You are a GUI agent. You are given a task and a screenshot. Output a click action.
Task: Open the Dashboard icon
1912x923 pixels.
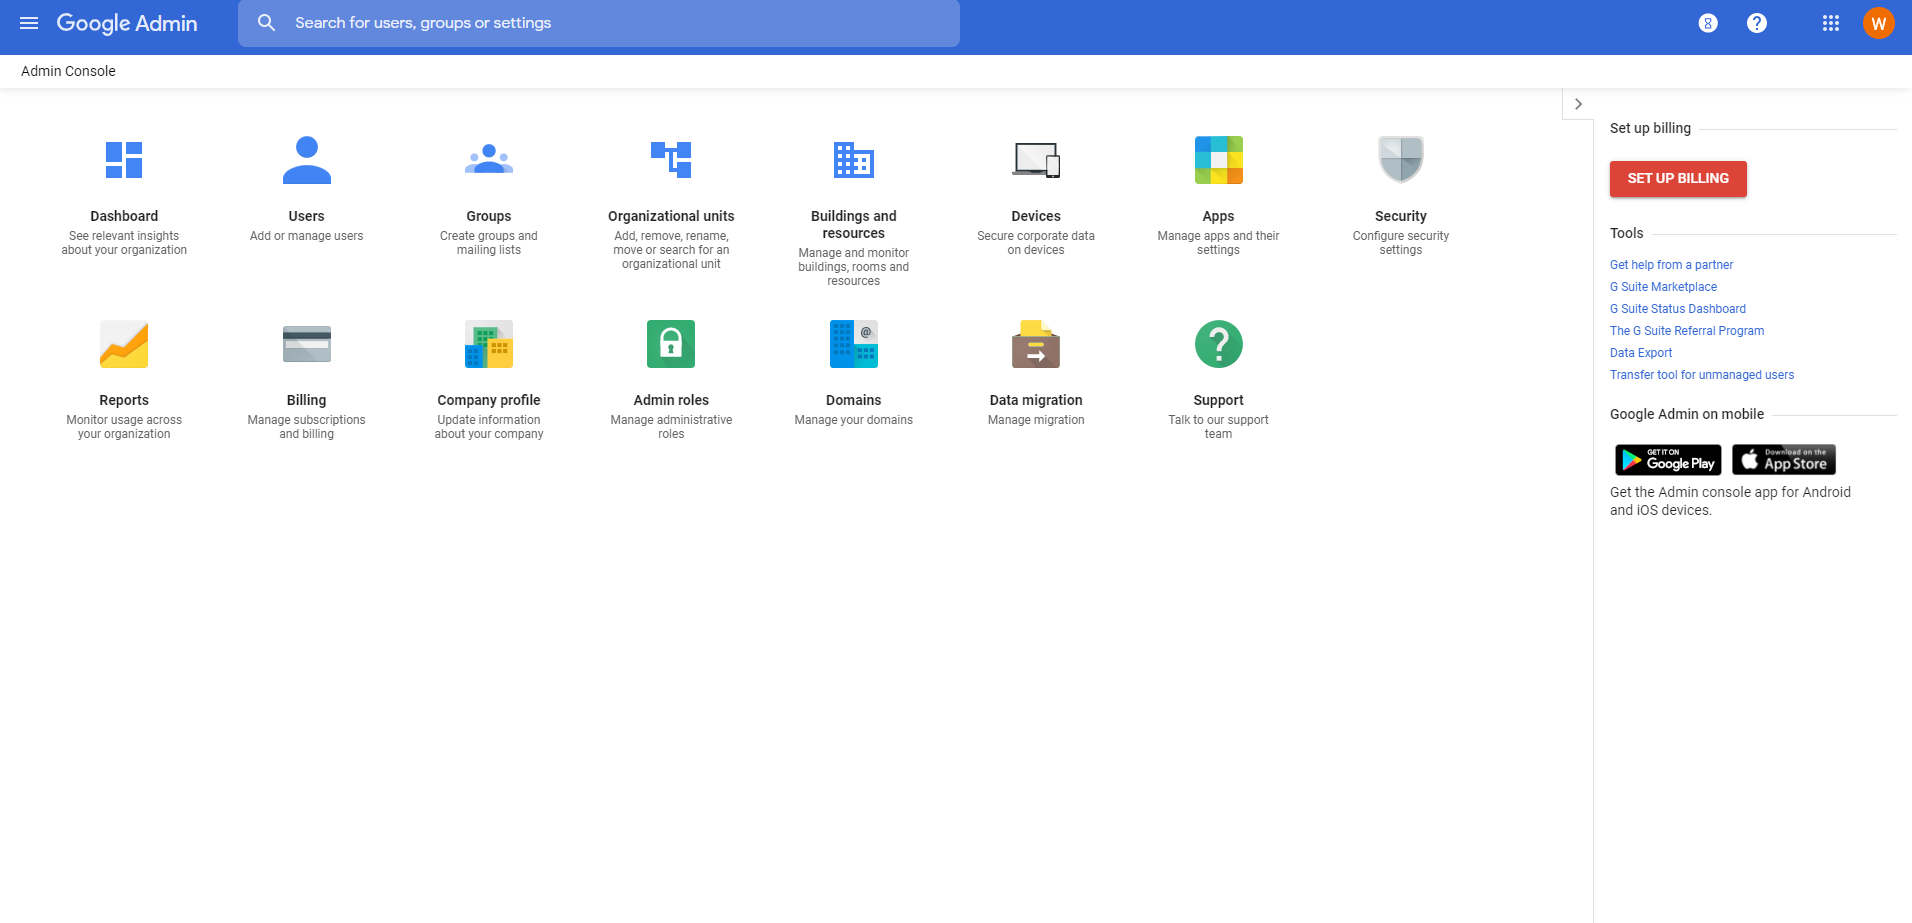124,160
